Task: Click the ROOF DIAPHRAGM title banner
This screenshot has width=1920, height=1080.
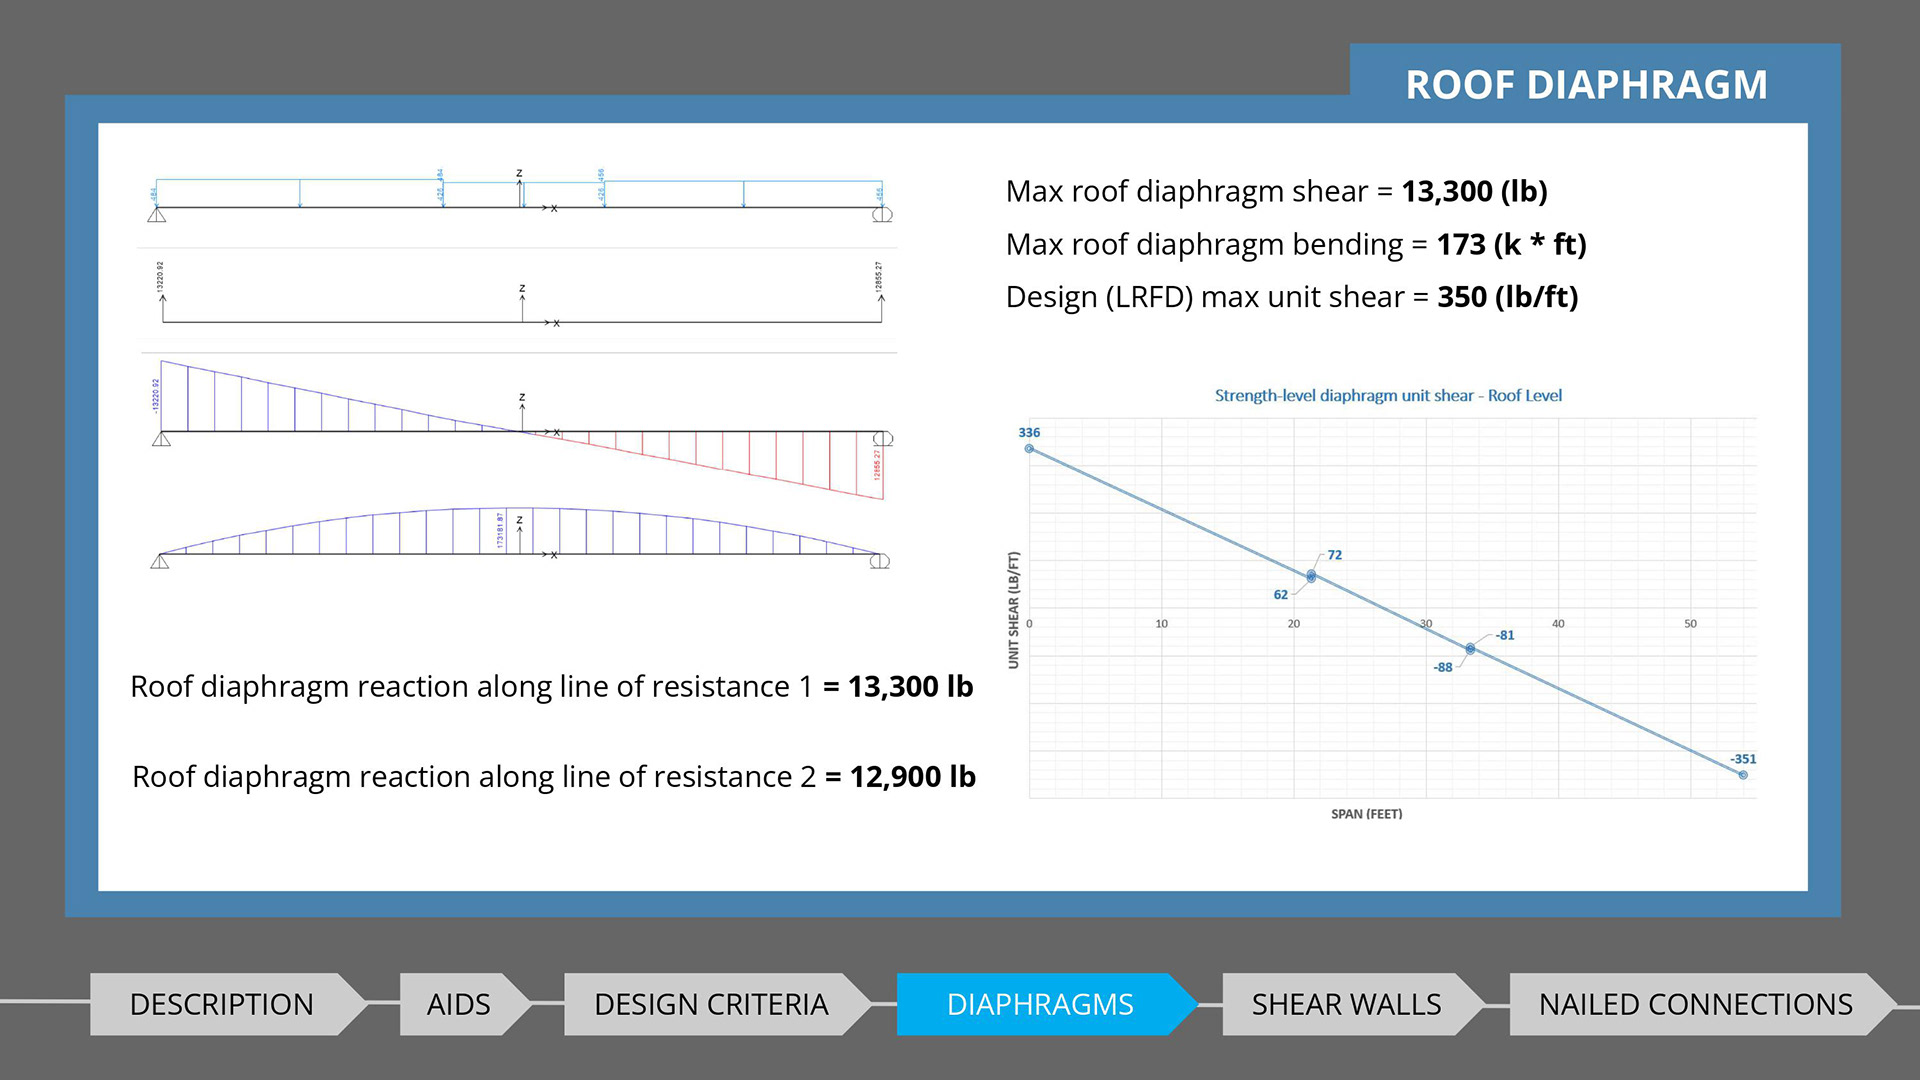Action: pos(1586,84)
